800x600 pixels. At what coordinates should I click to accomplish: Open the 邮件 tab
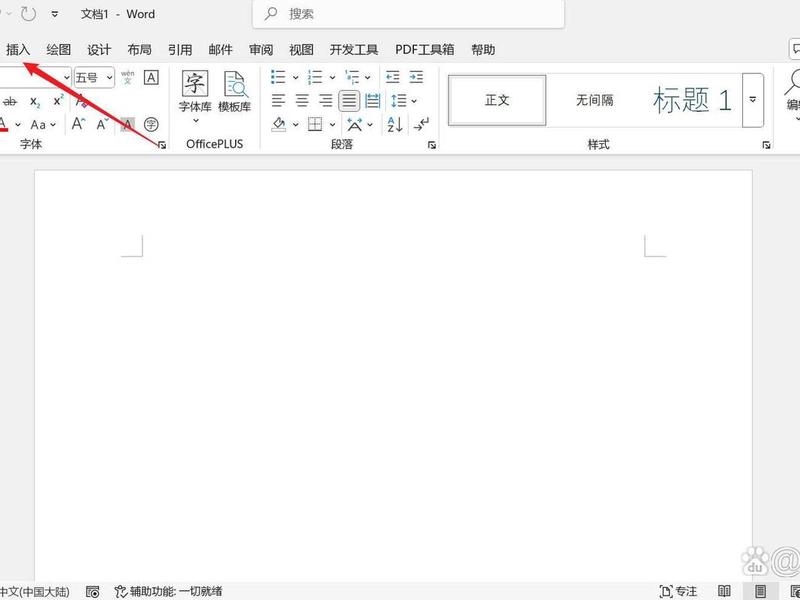coord(220,49)
